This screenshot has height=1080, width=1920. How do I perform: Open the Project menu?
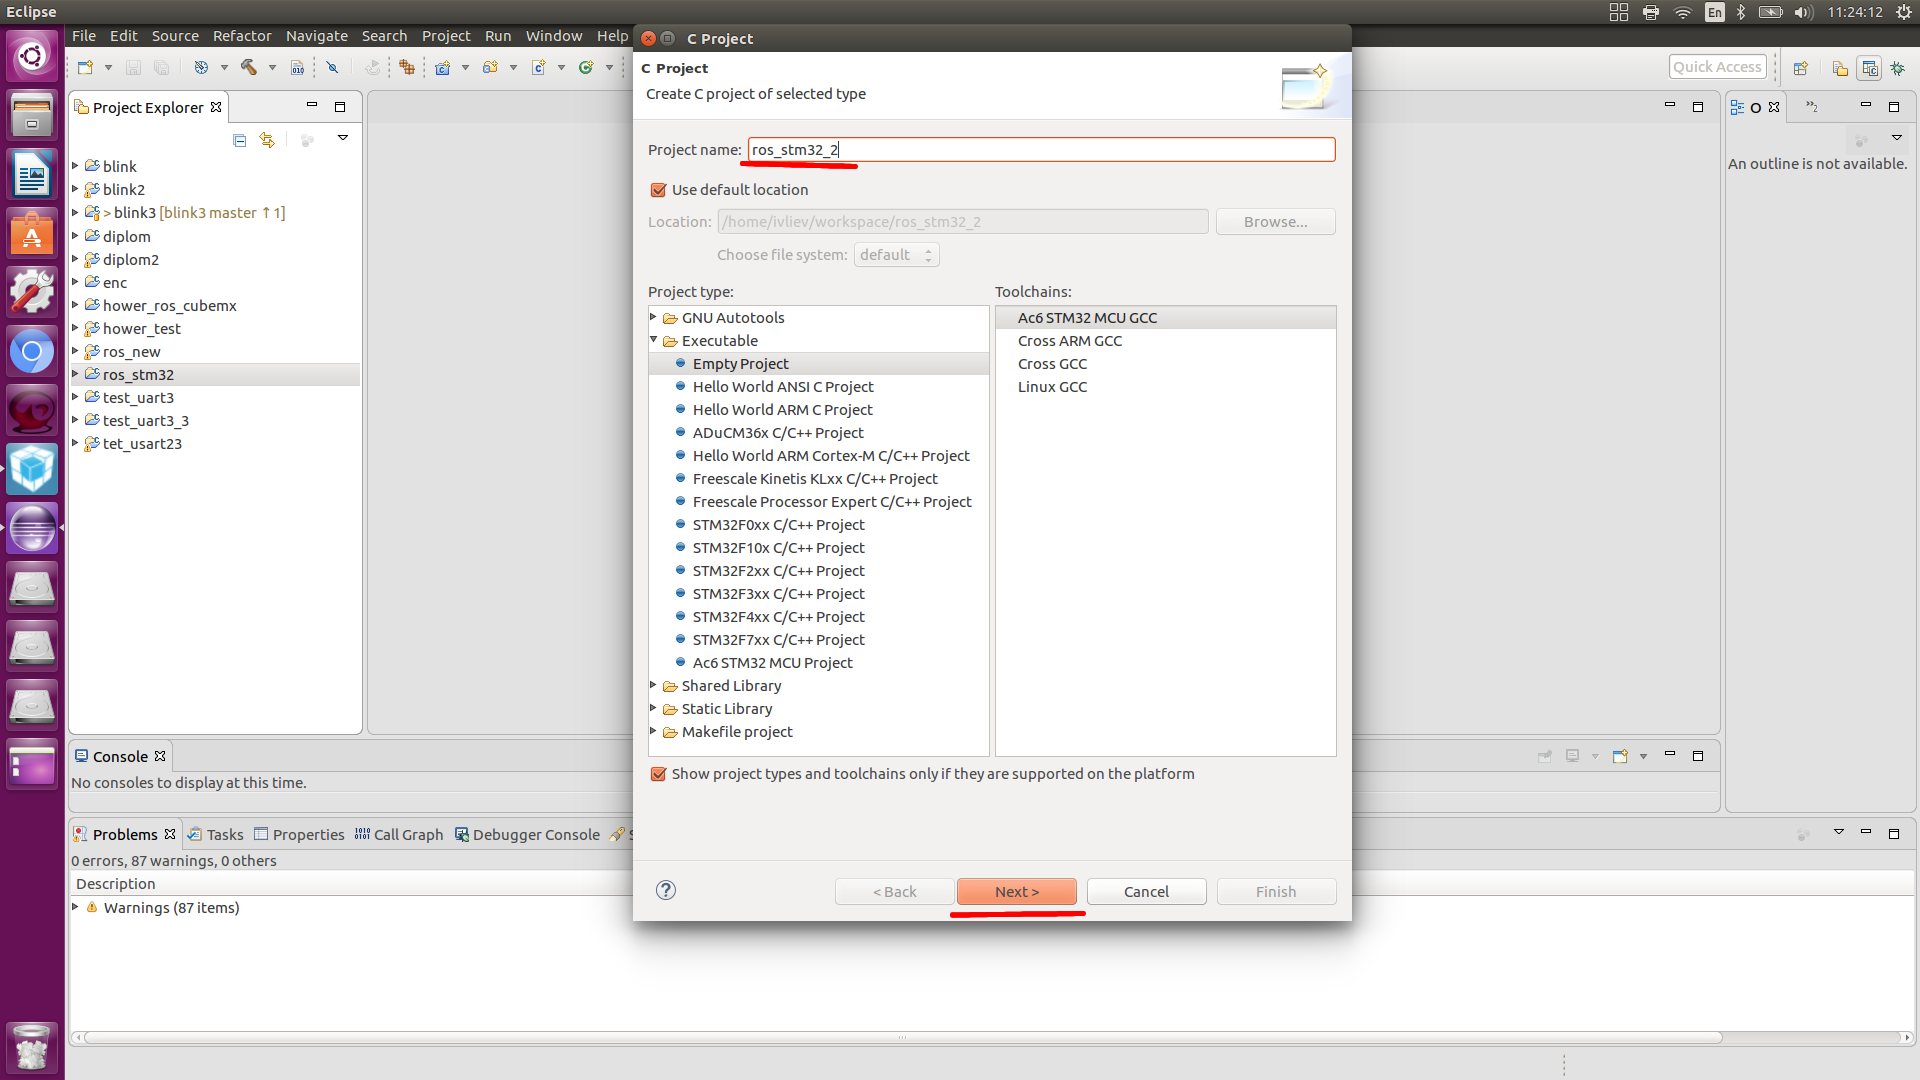tap(446, 36)
